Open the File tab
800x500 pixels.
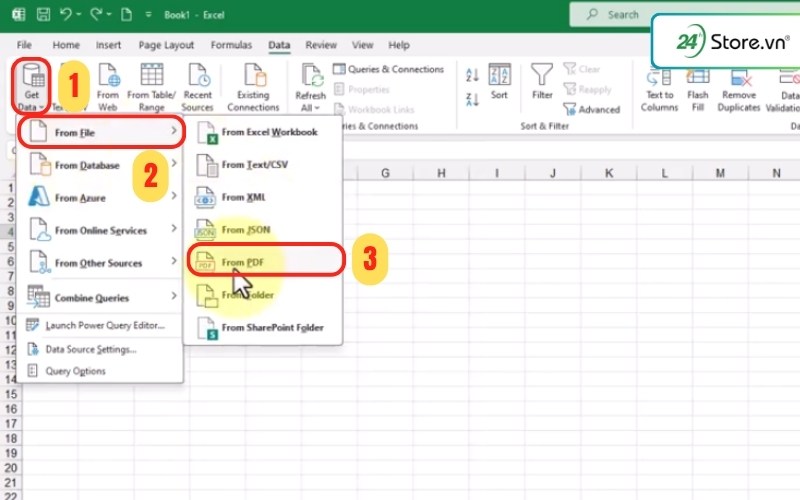coord(24,45)
